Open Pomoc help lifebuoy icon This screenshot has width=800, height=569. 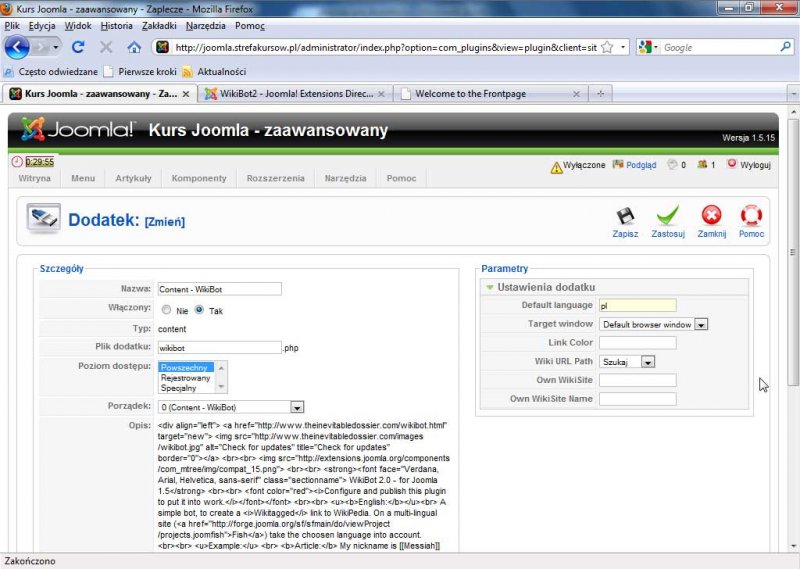click(751, 217)
